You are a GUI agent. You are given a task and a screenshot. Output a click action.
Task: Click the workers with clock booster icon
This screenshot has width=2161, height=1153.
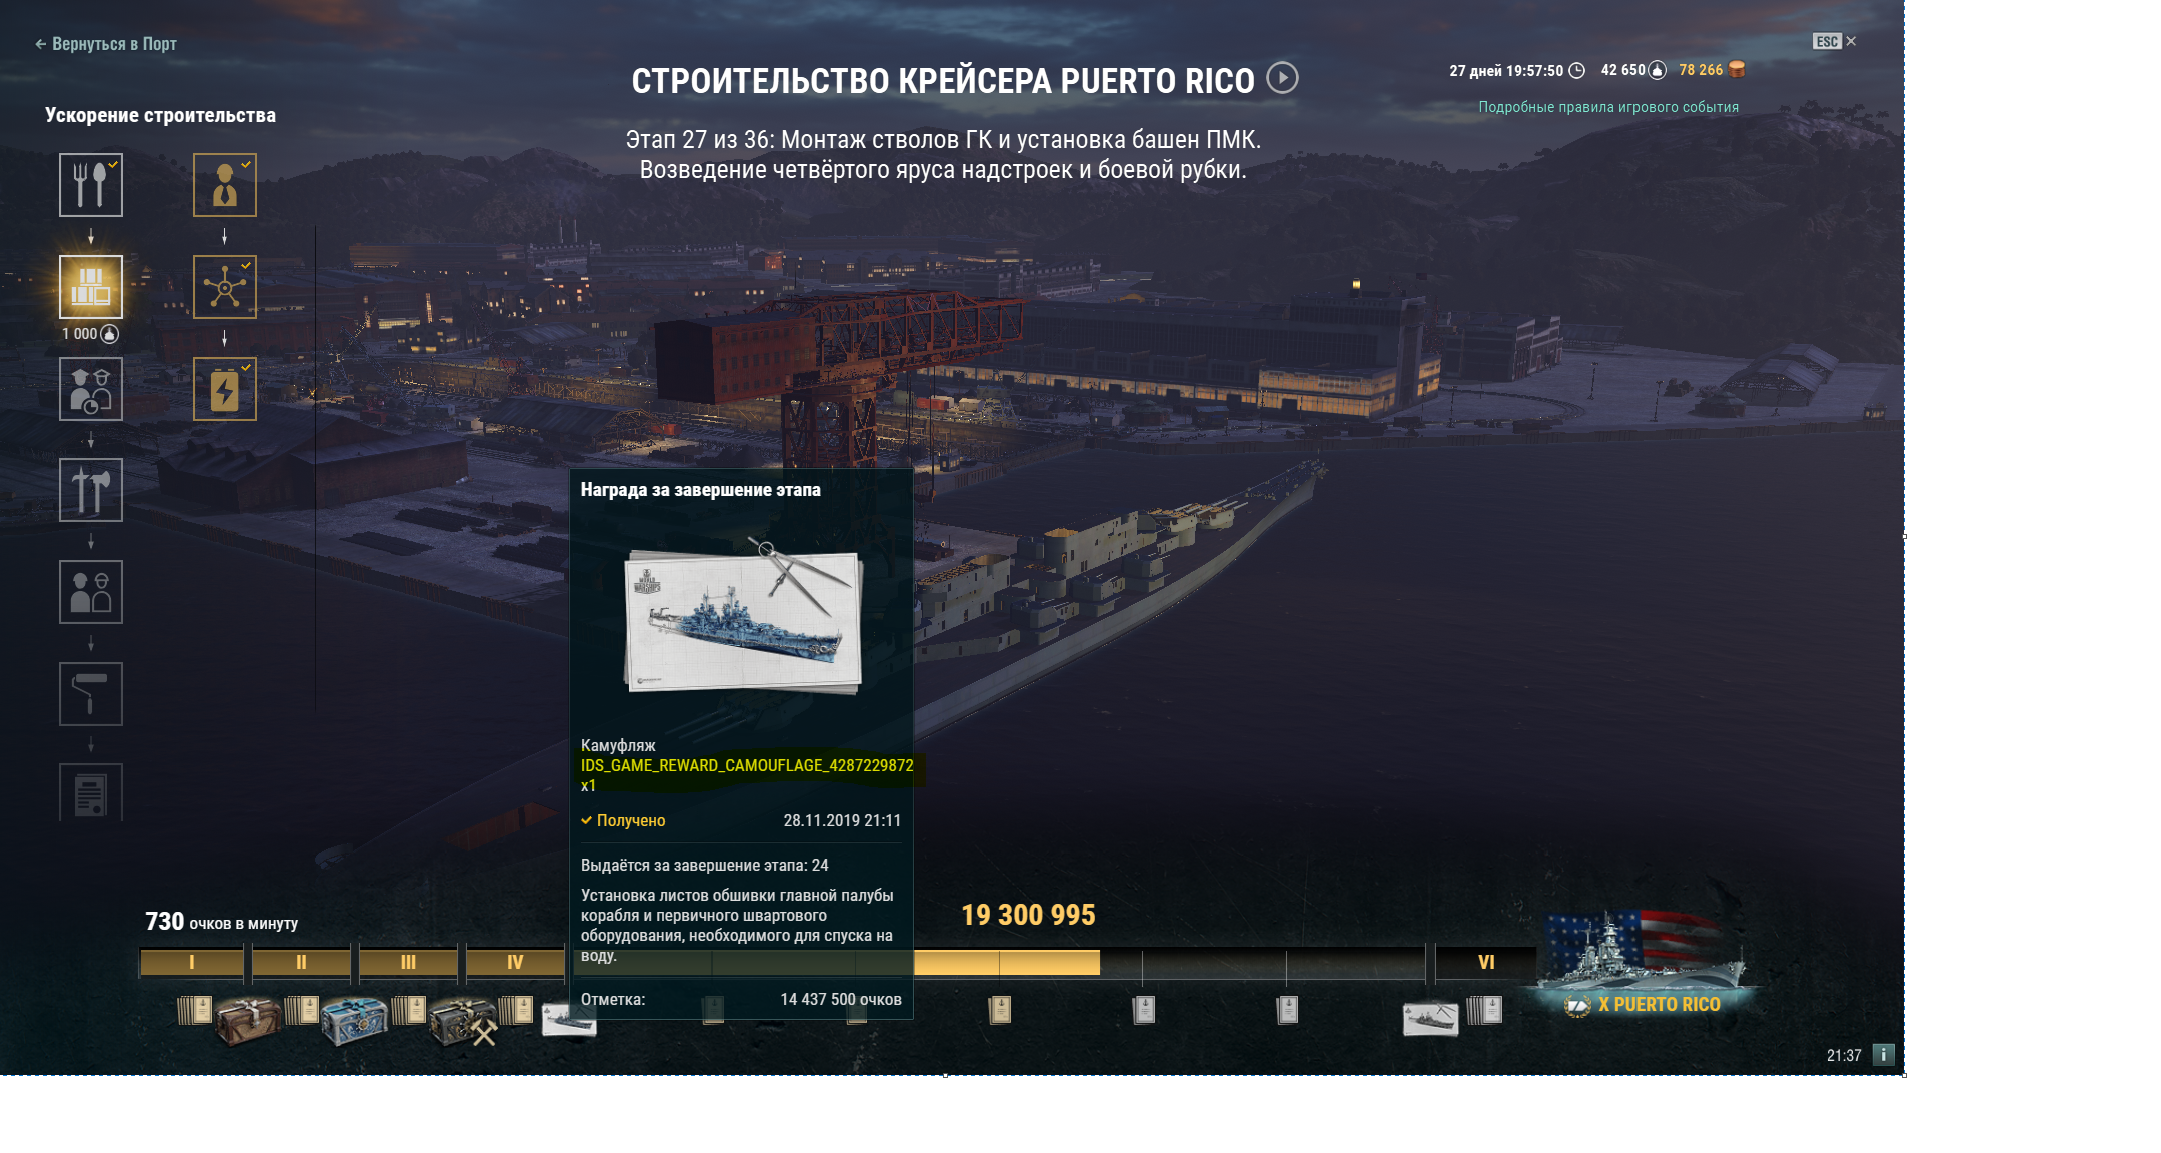coord(91,389)
